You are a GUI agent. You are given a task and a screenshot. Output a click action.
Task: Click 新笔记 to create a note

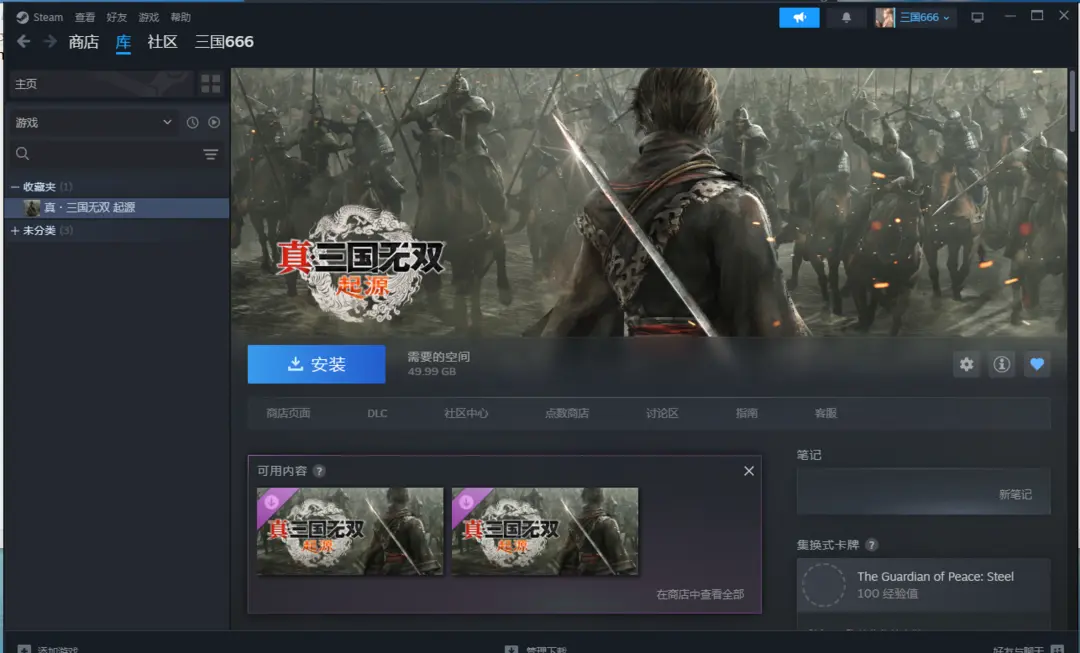[1015, 495]
